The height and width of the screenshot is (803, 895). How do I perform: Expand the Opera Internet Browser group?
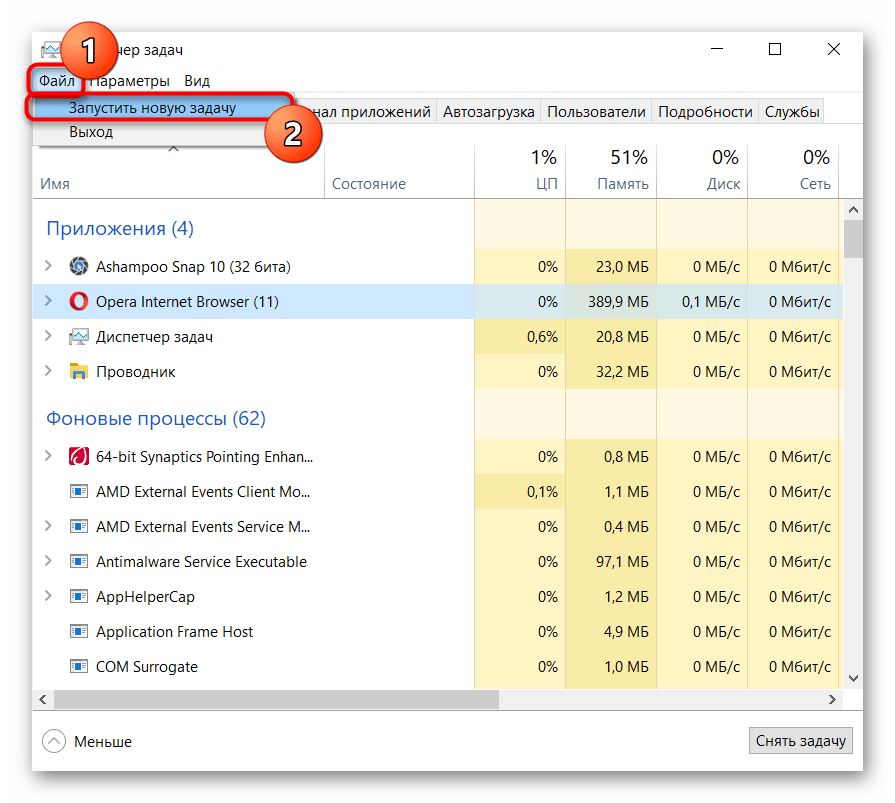tap(48, 301)
